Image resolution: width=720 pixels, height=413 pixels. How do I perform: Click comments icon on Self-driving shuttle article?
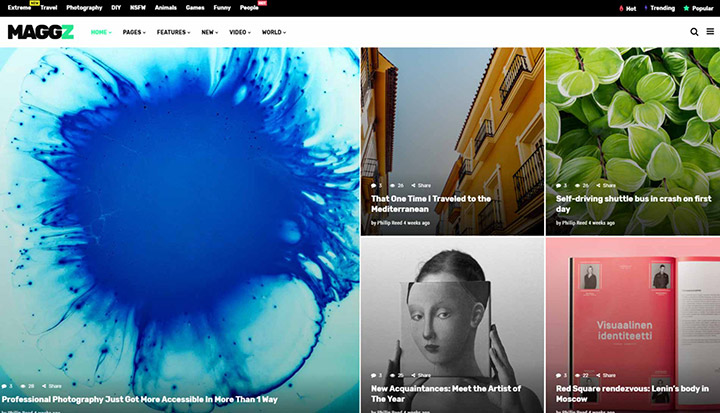pos(561,186)
